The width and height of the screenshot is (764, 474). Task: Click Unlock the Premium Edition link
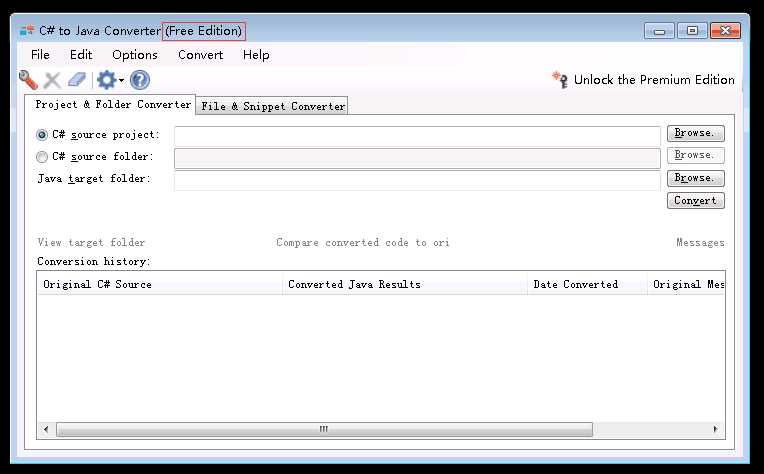tap(654, 79)
